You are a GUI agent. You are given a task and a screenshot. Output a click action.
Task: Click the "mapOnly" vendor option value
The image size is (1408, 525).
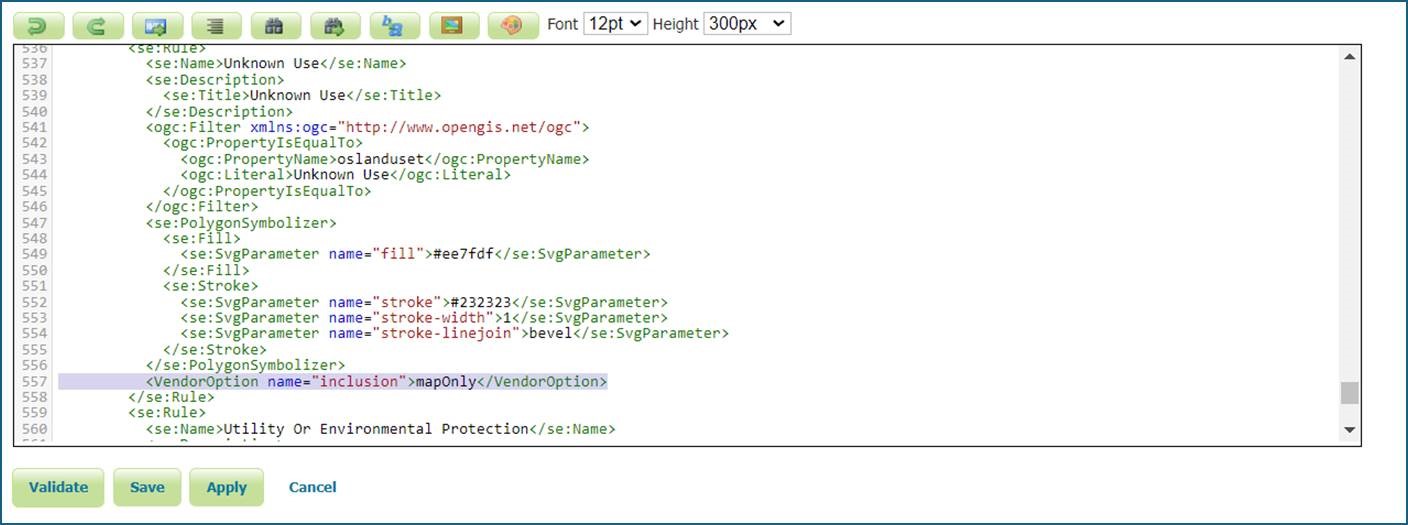[x=446, y=382]
